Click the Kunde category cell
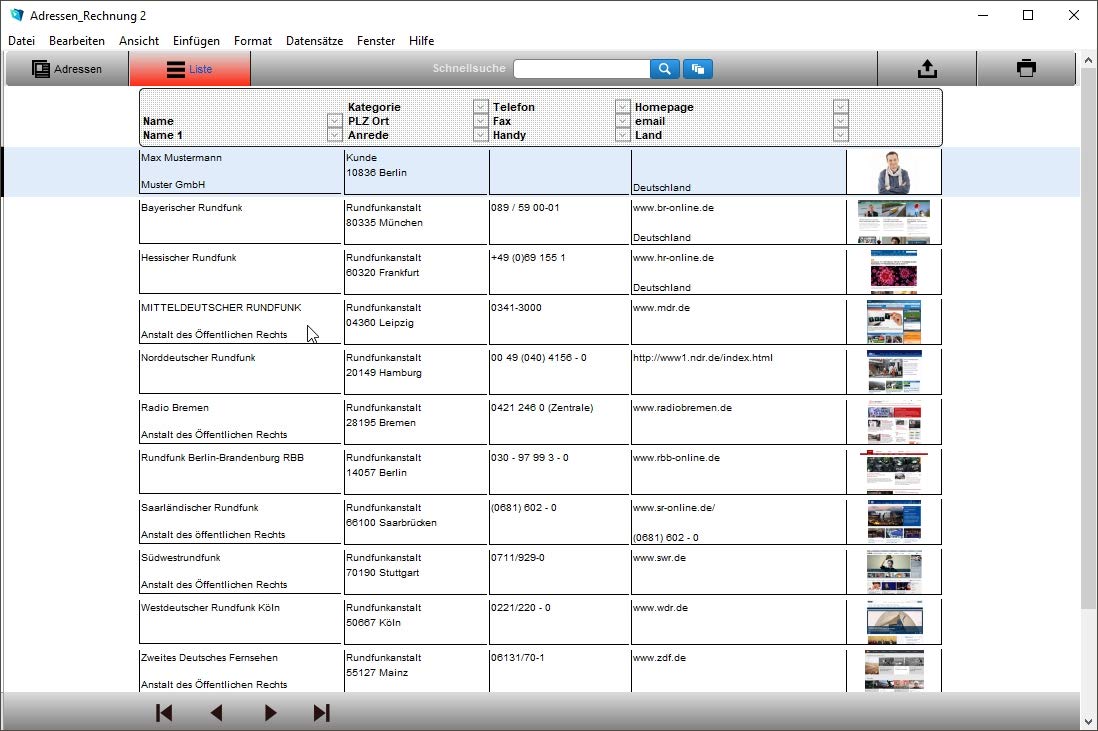Viewport: 1098px width, 731px height. click(x=361, y=158)
